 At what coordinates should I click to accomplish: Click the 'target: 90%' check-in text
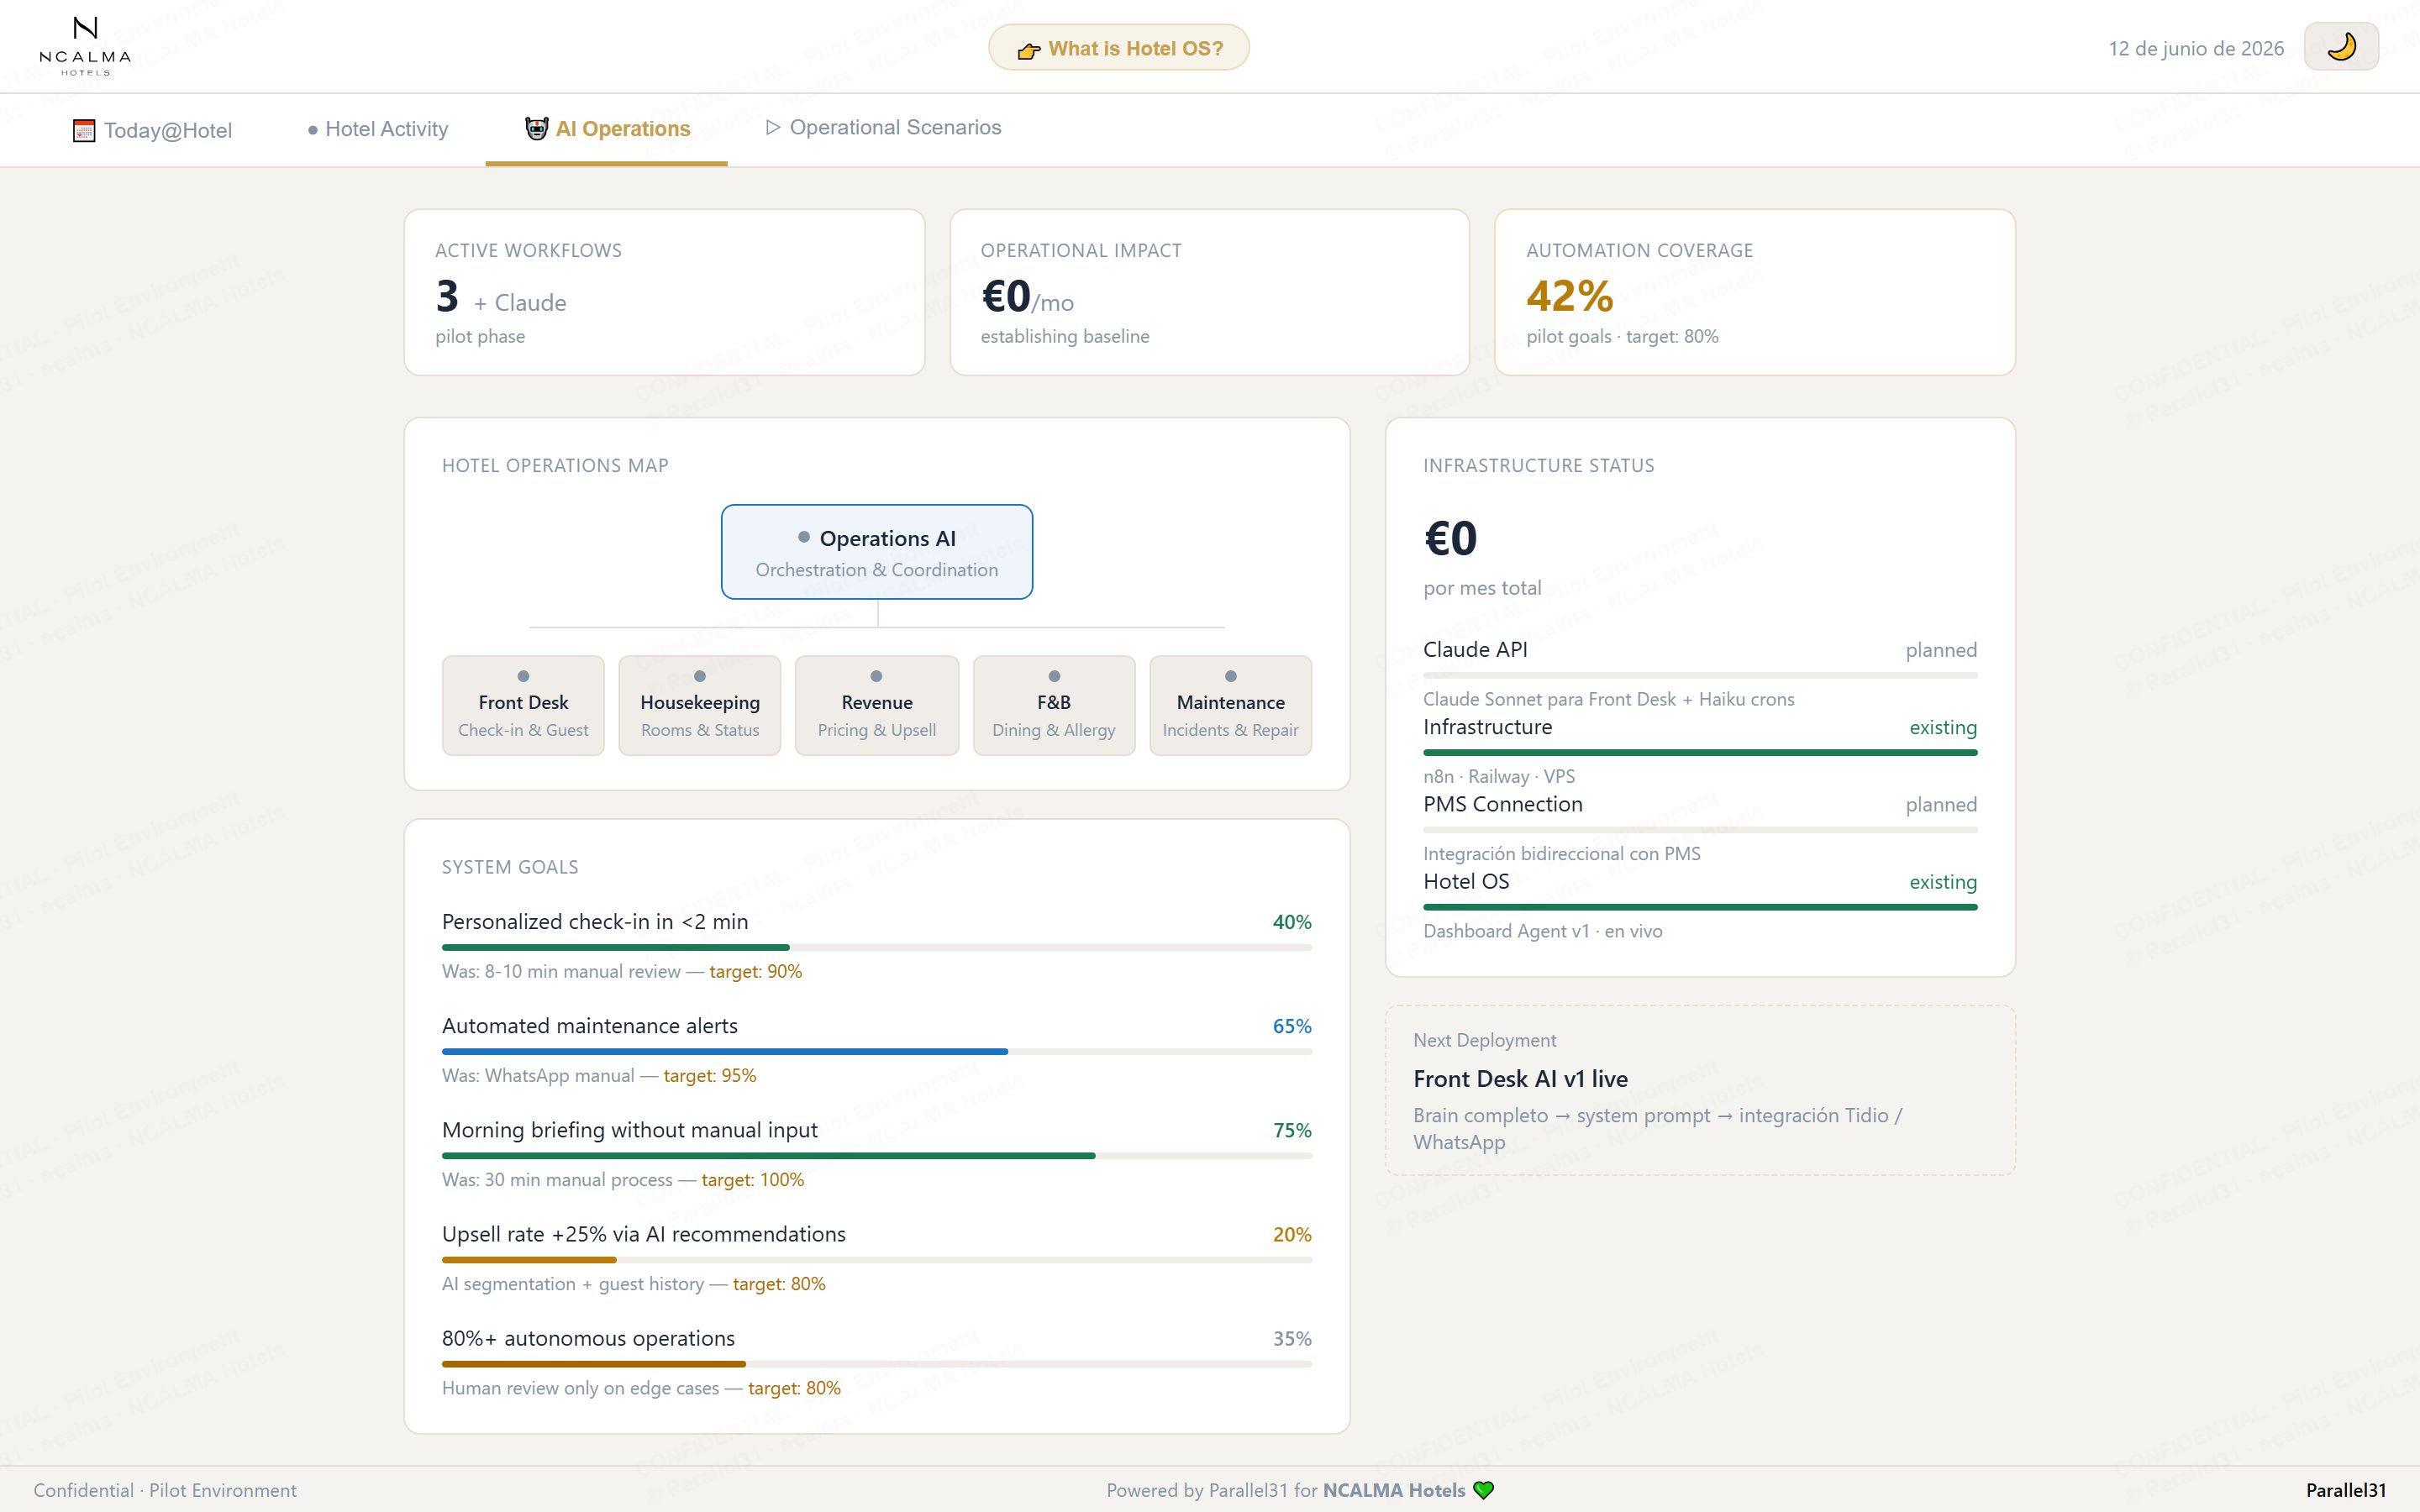click(x=755, y=971)
